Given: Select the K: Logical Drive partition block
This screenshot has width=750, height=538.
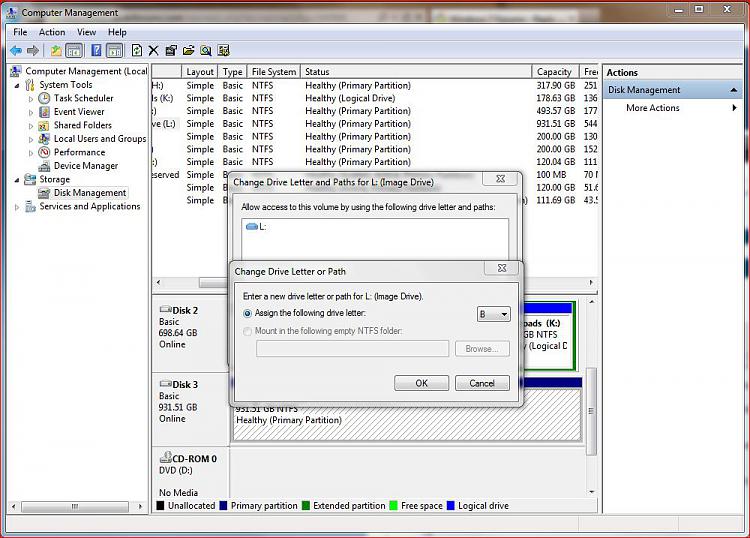Looking at the screenshot, I should 547,336.
